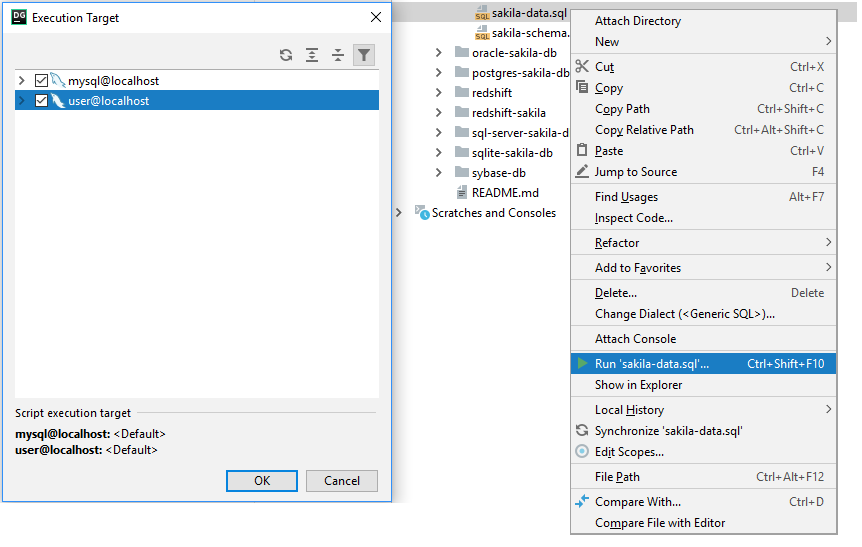Choose Inspect Code... menu entry

pyautogui.click(x=704, y=218)
